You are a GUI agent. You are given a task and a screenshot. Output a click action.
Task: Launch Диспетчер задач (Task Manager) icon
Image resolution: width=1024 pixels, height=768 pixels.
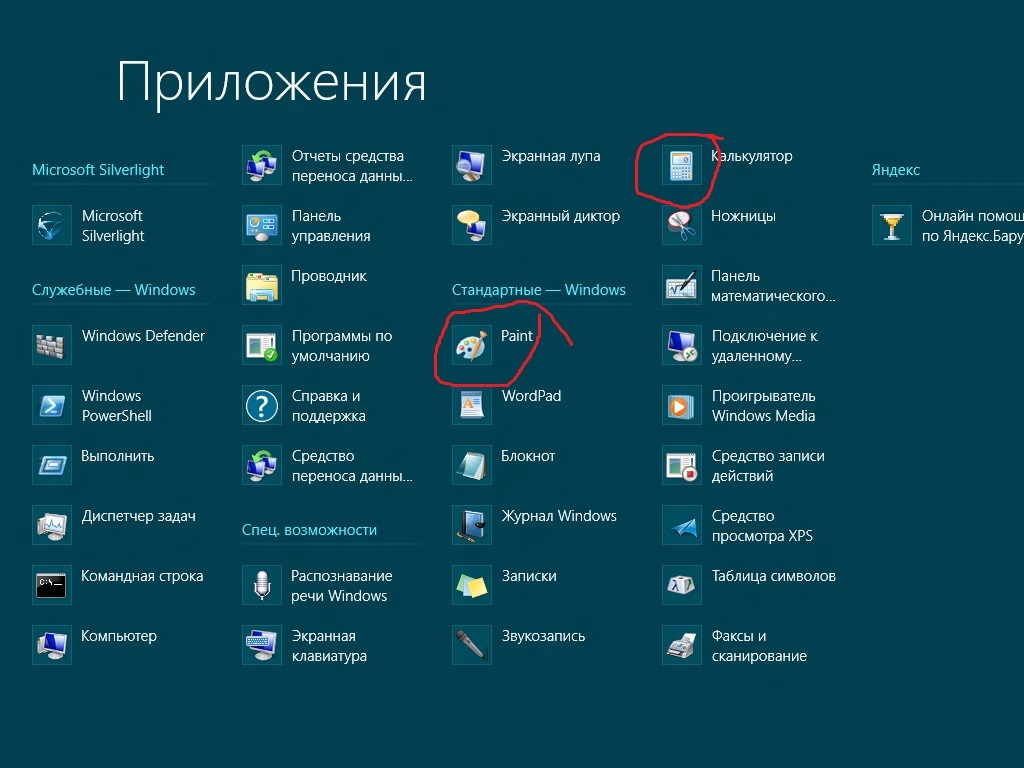tap(52, 526)
